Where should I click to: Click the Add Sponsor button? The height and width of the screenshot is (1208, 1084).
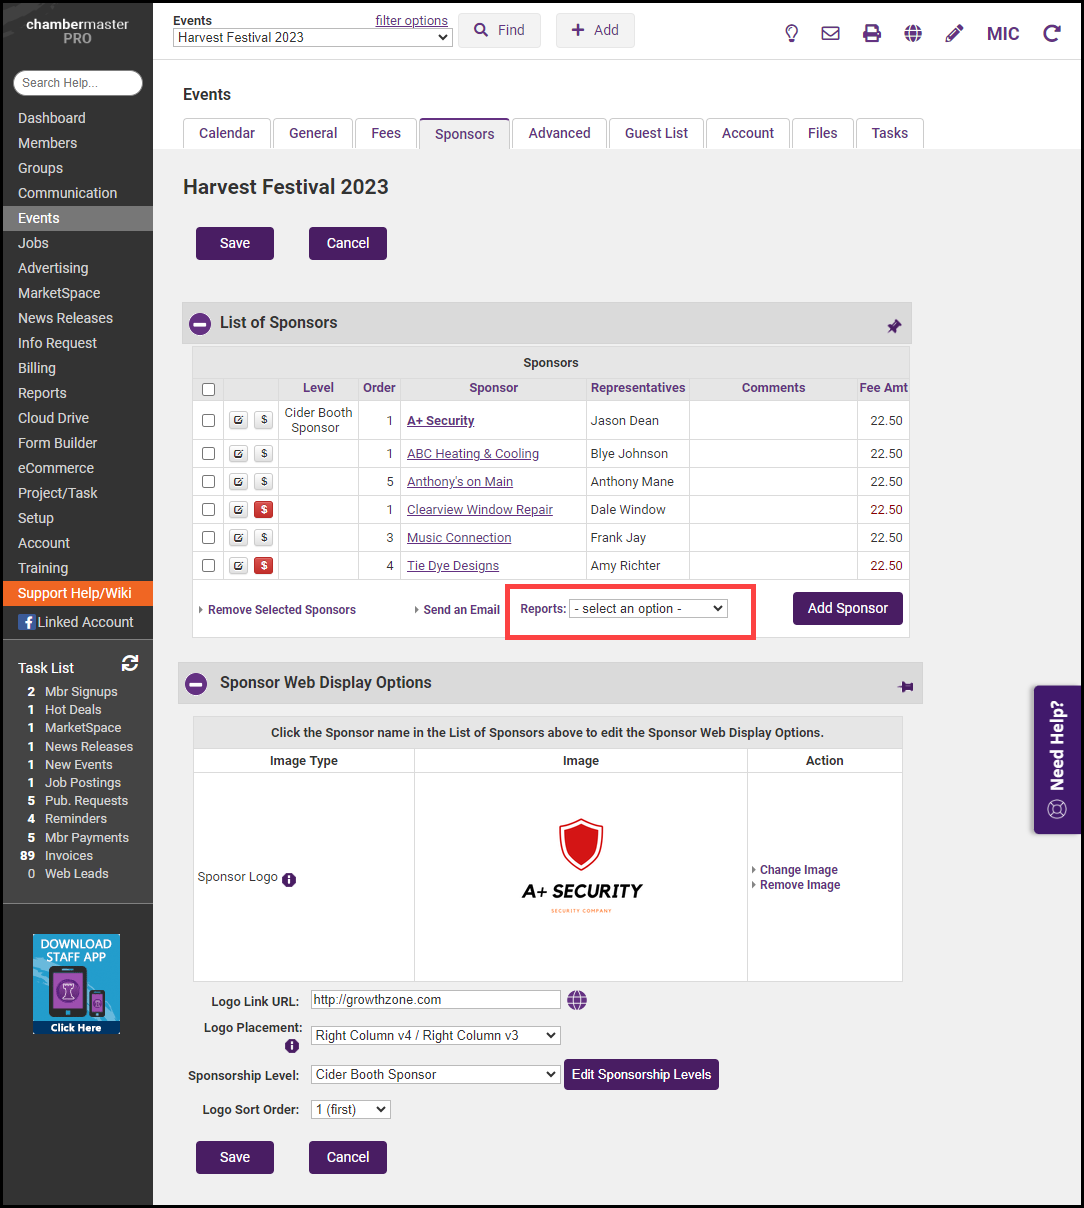tap(847, 609)
